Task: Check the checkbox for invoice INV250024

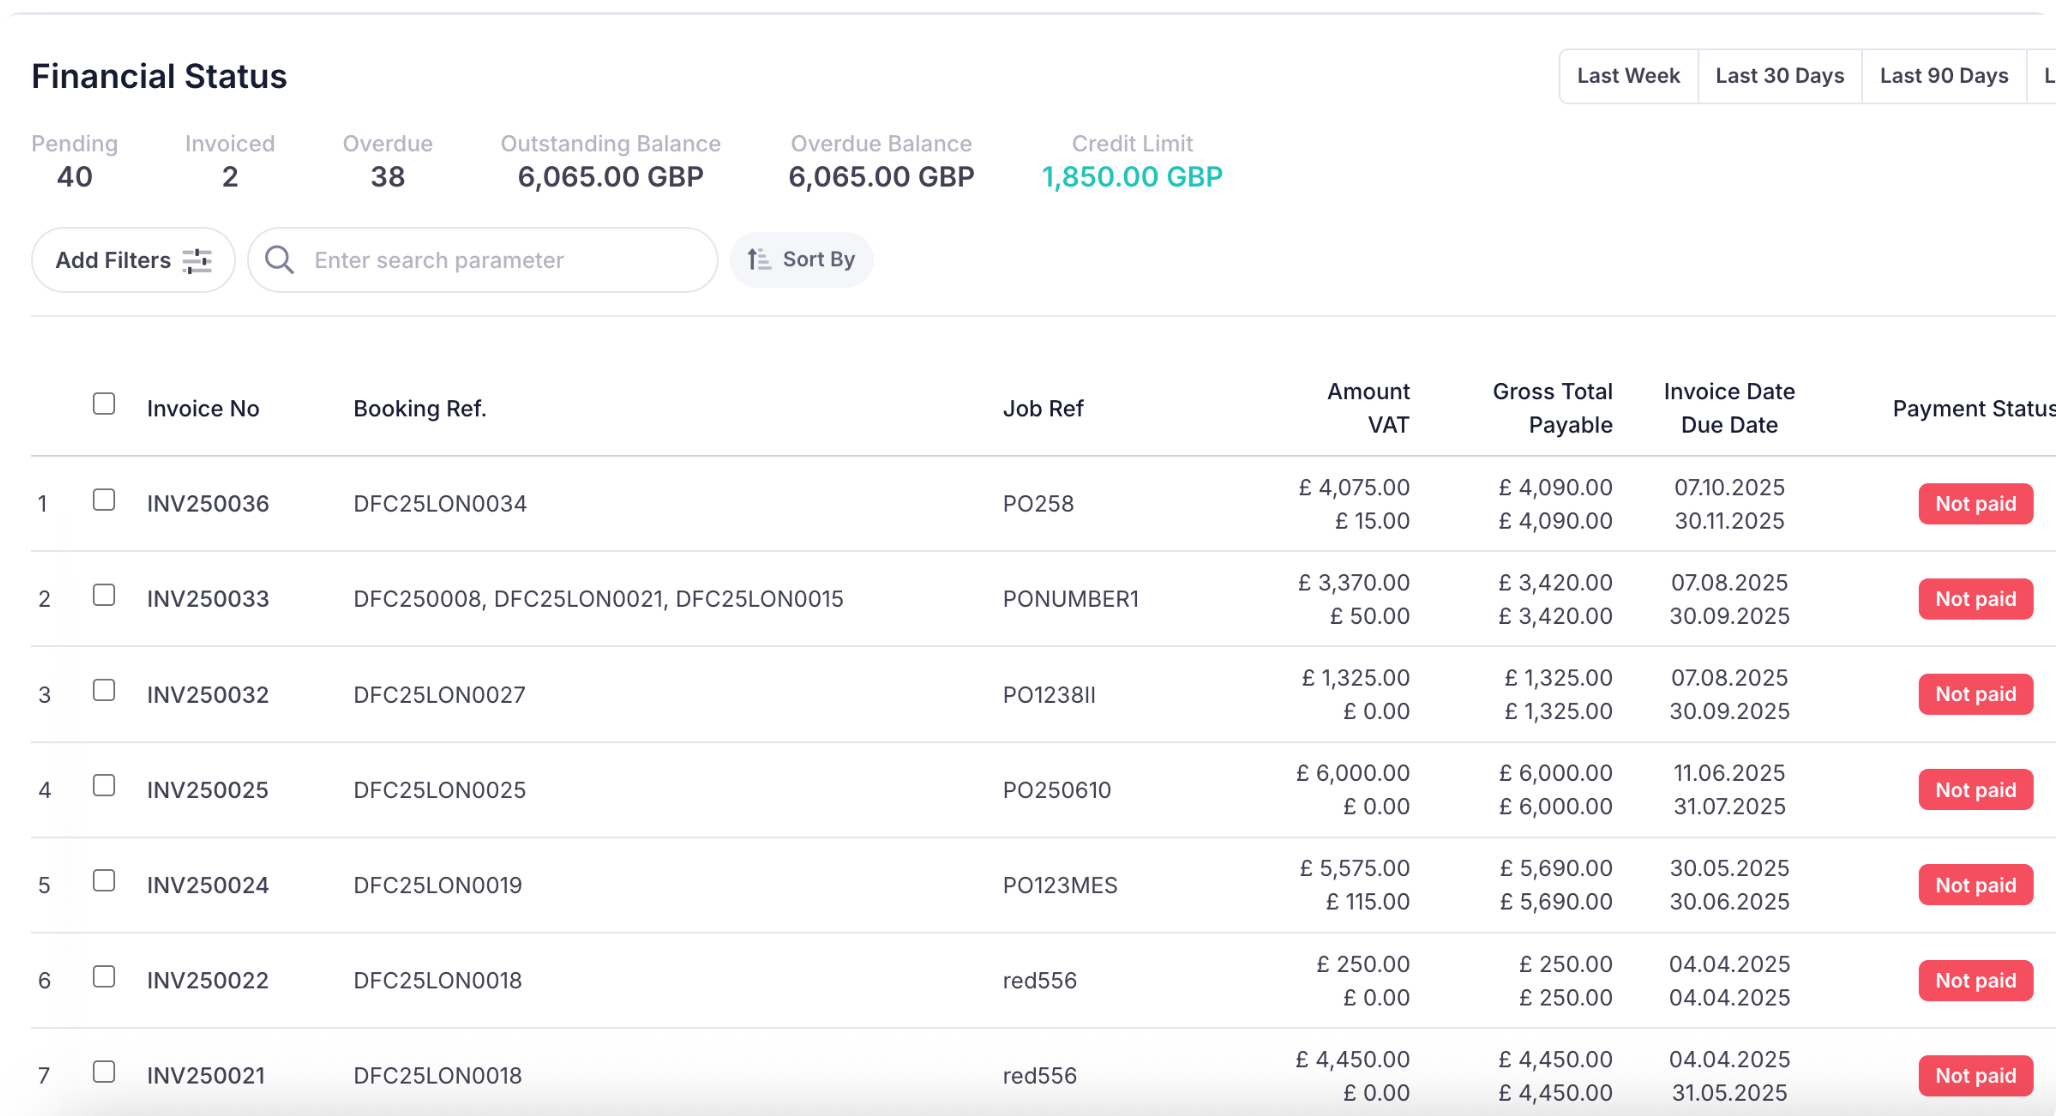Action: click(x=104, y=881)
